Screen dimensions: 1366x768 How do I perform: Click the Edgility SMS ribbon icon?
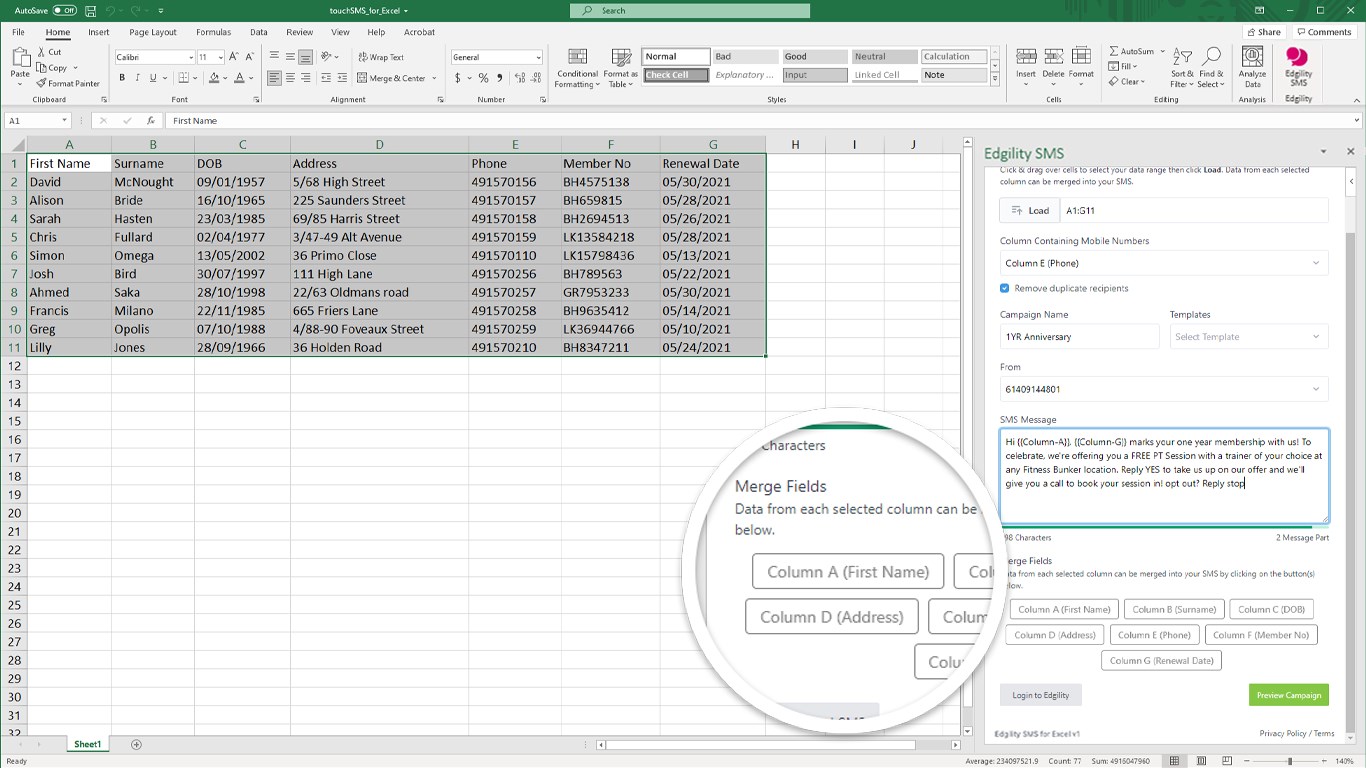(x=1298, y=66)
